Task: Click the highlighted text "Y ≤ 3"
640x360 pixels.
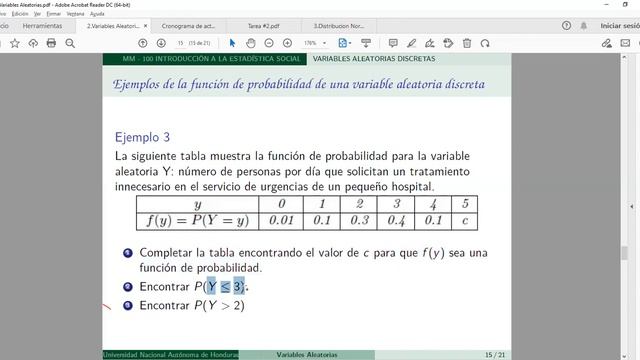Action: click(226, 287)
